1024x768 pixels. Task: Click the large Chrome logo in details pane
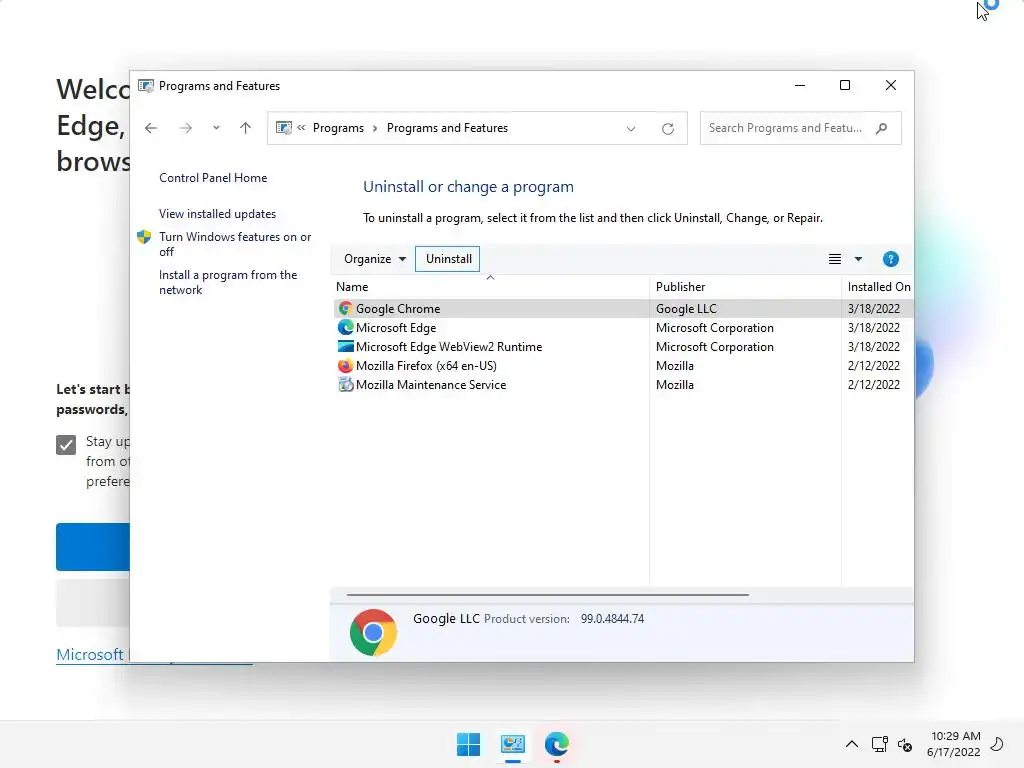click(x=374, y=632)
